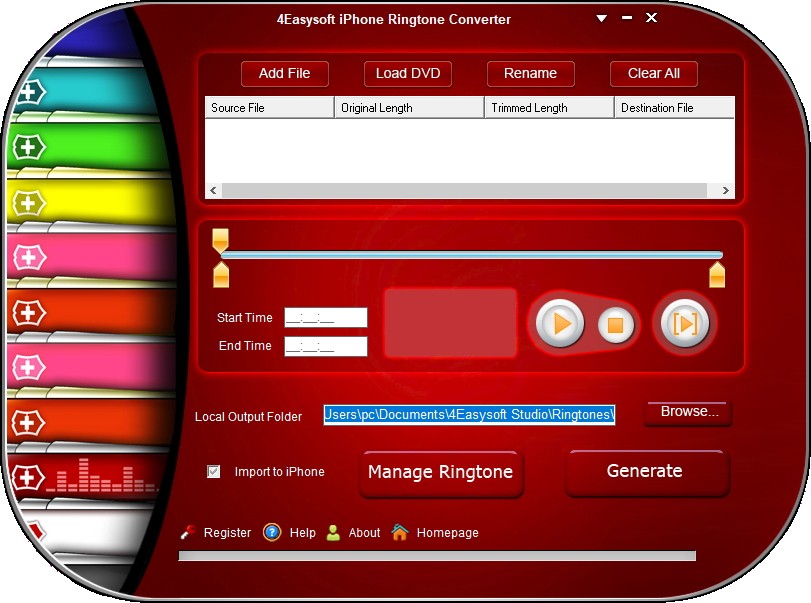The width and height of the screenshot is (811, 603).
Task: Click the playback position marker on the trim bar
Action: tap(220, 240)
